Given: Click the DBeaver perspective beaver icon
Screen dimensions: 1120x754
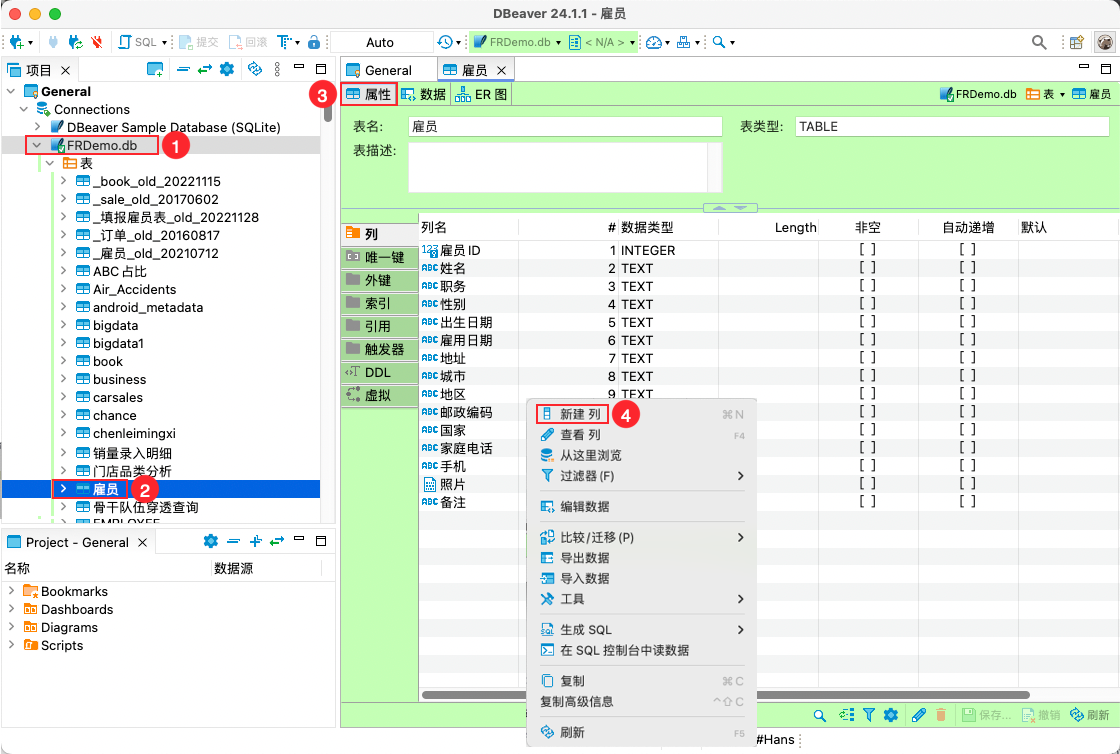Looking at the screenshot, I should click(x=1105, y=42).
